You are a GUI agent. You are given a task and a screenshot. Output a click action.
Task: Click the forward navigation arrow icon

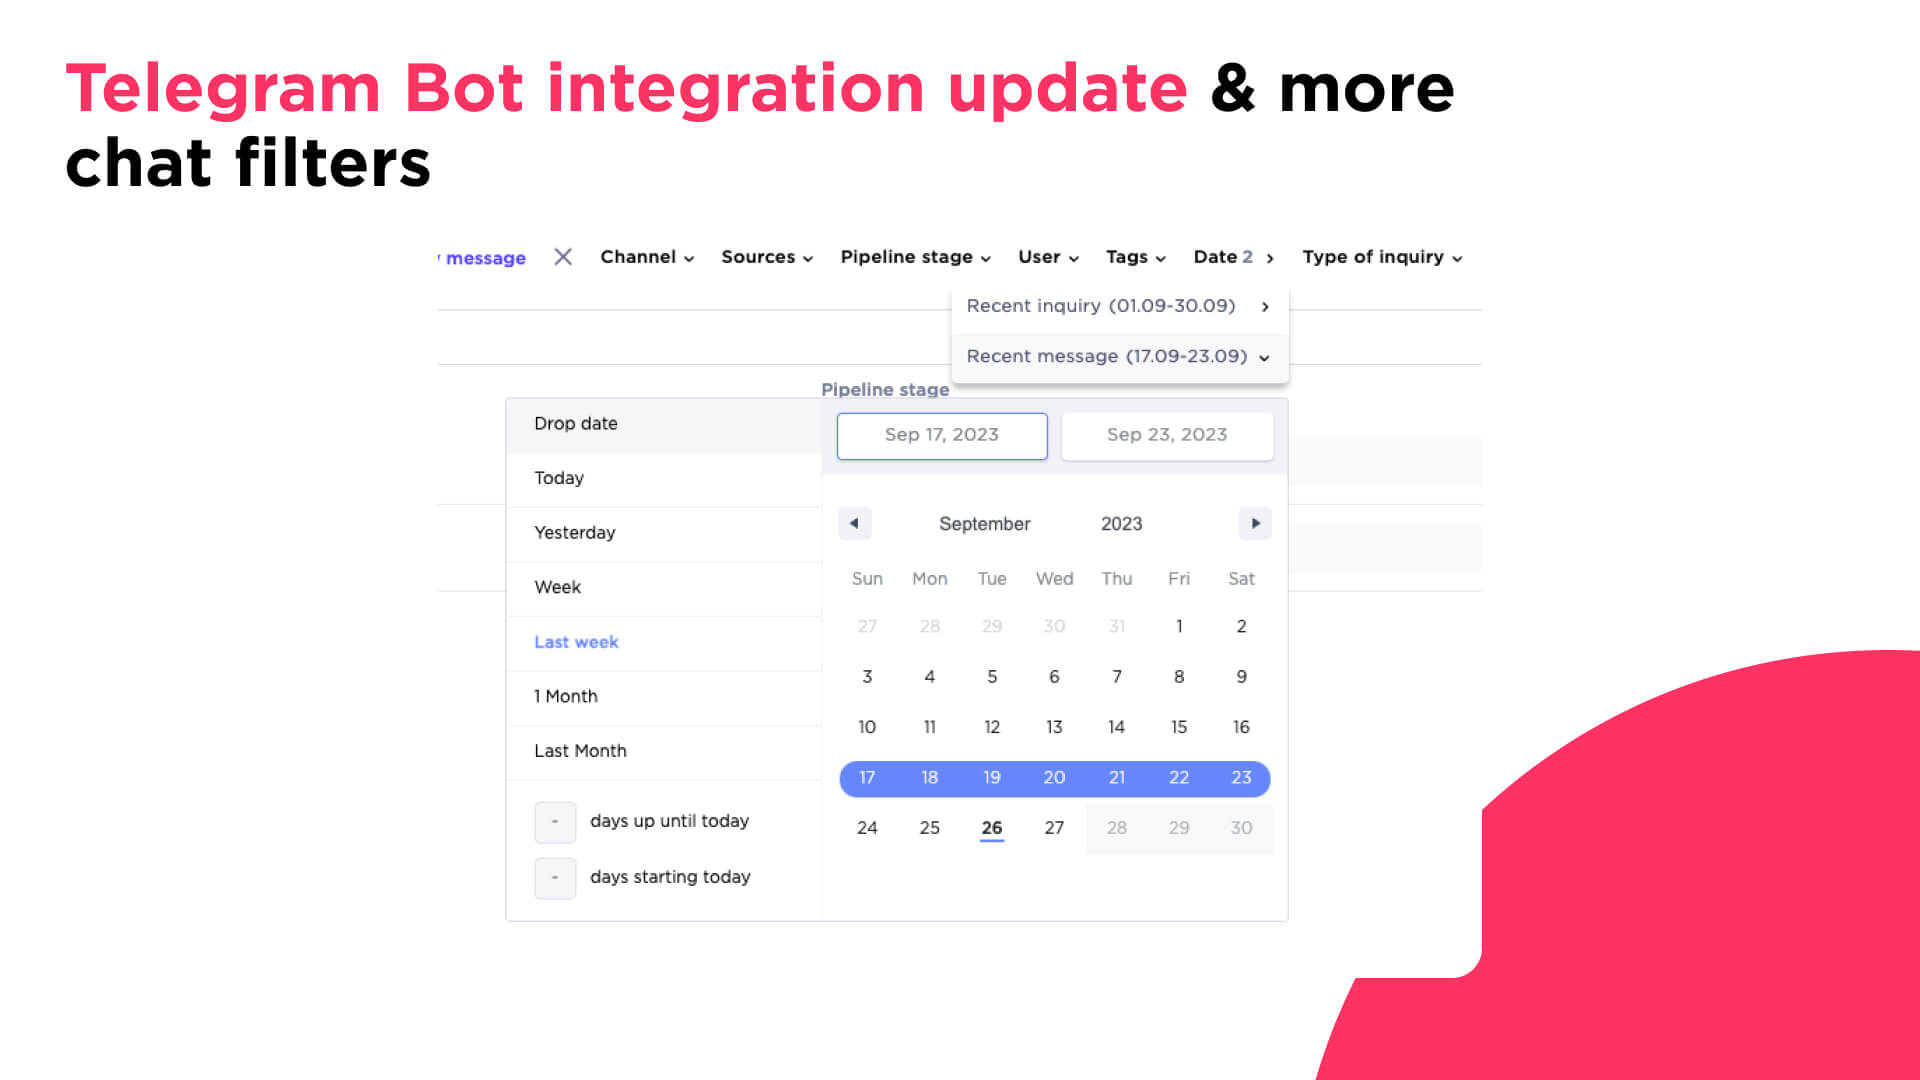click(1254, 524)
